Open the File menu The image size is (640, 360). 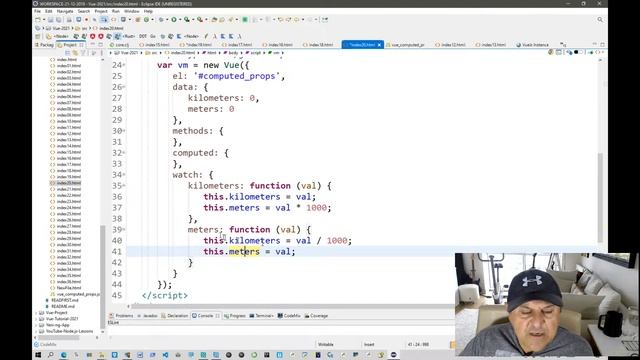click(37, 11)
